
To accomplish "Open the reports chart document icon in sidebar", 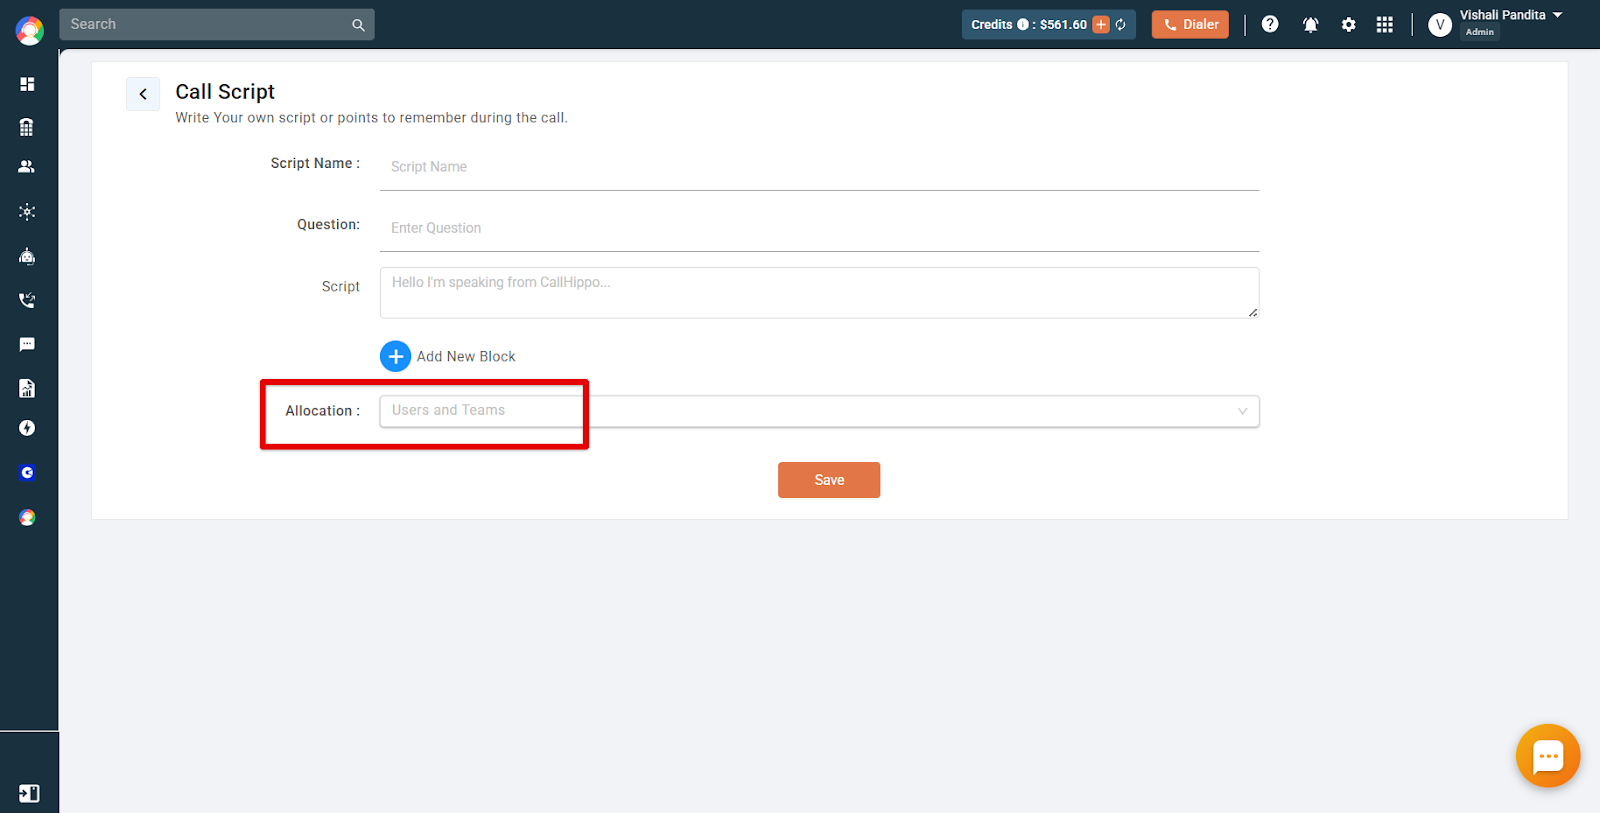I will click(27, 388).
